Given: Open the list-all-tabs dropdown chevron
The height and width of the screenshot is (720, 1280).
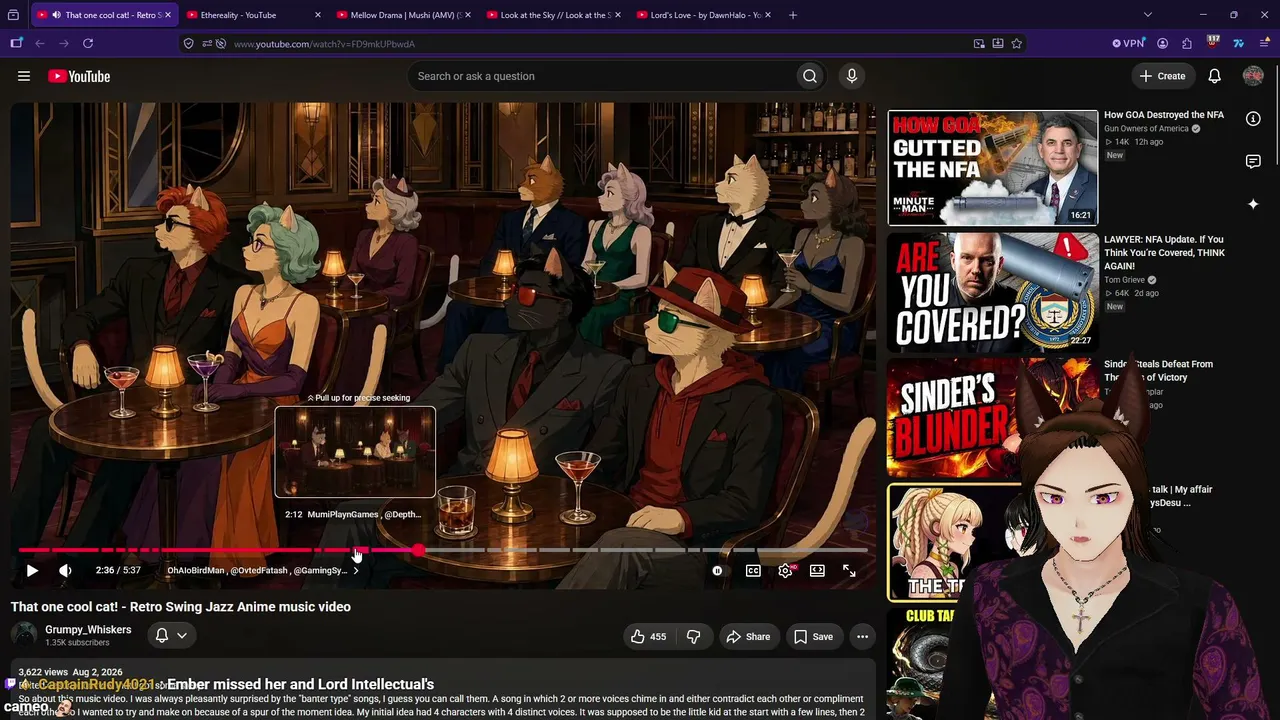Looking at the screenshot, I should [1147, 15].
